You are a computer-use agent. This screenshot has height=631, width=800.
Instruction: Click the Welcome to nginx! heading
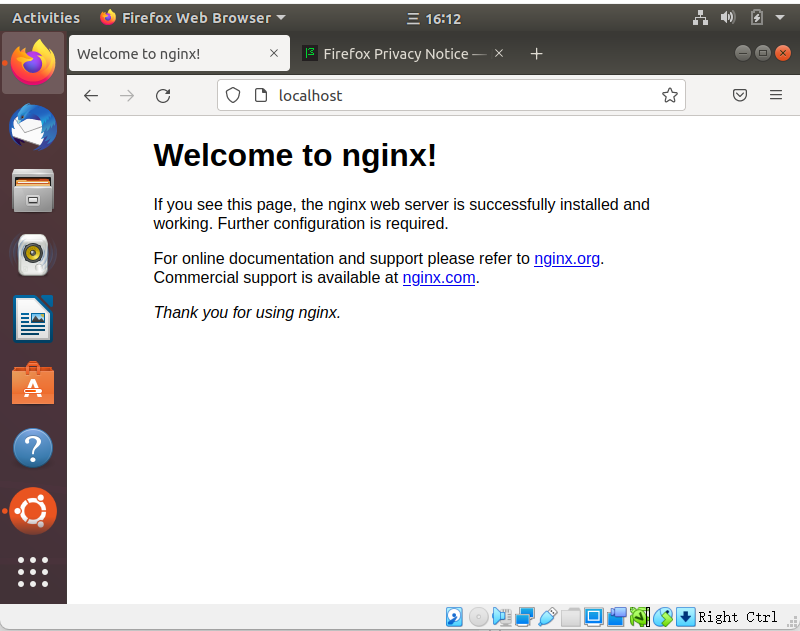[x=295, y=155]
